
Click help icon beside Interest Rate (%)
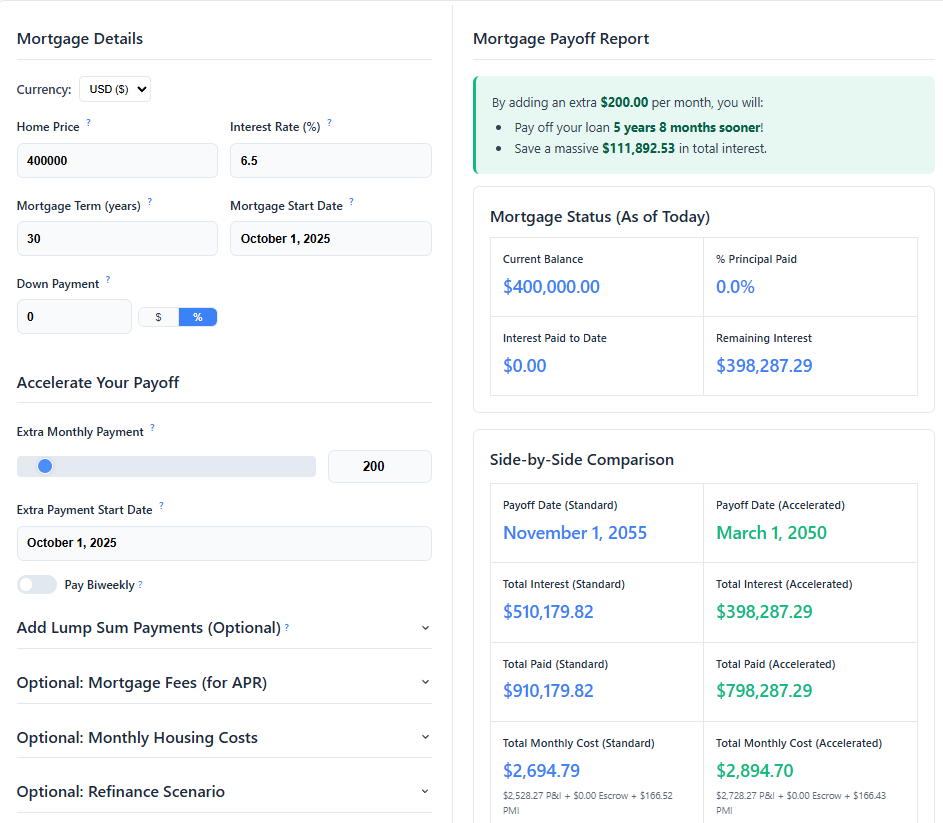pos(329,124)
